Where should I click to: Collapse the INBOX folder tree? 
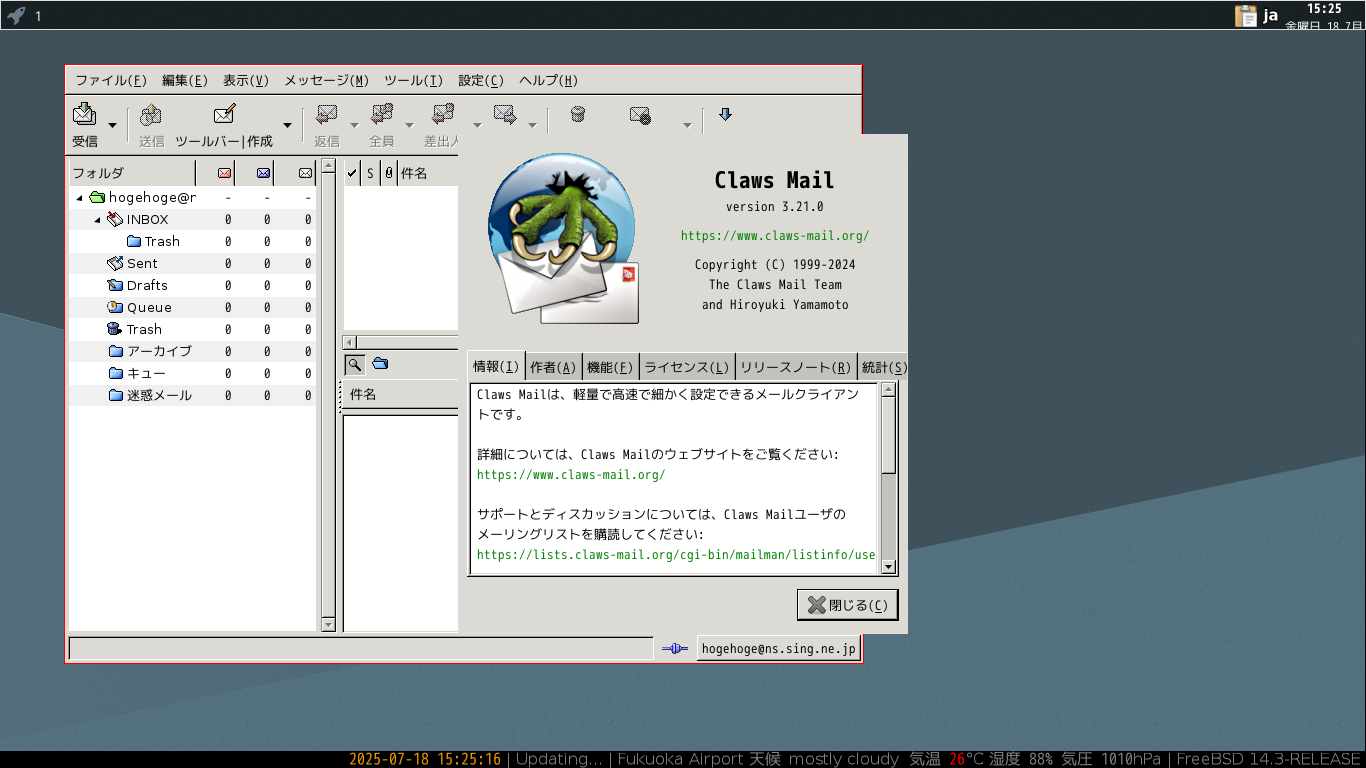click(x=97, y=220)
